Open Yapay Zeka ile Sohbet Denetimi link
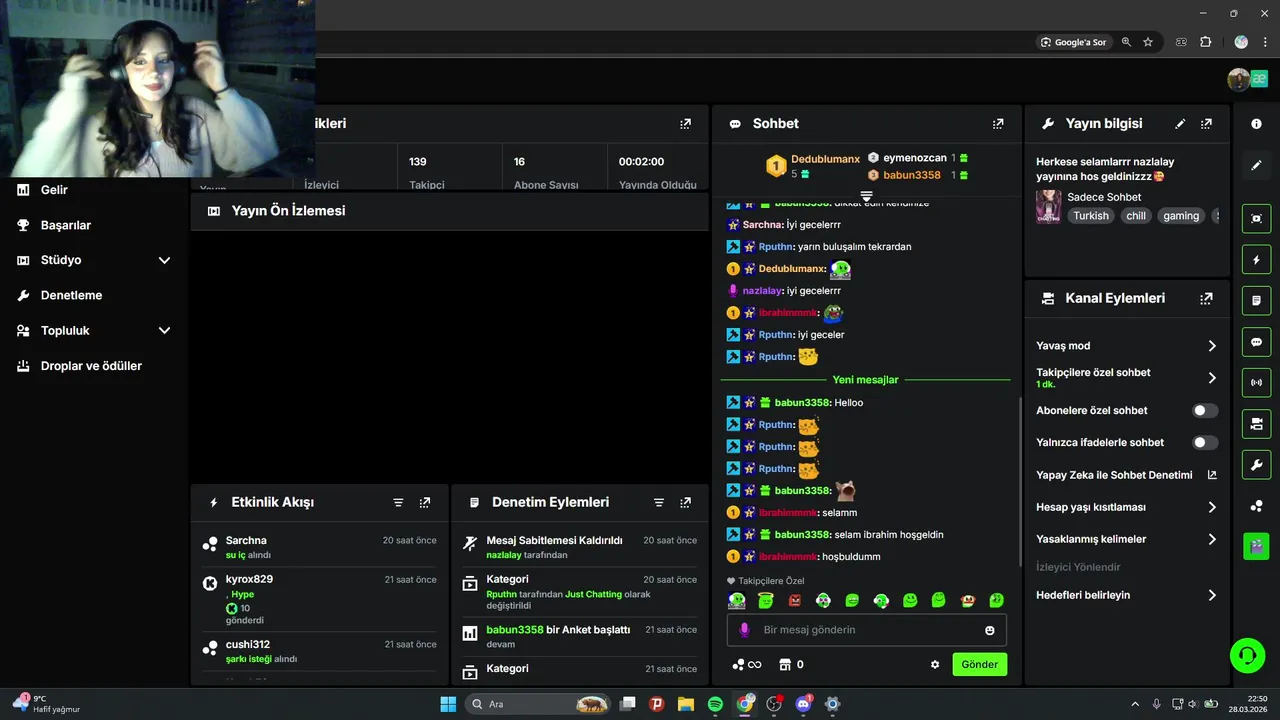This screenshot has height=720, width=1280. [1126, 475]
